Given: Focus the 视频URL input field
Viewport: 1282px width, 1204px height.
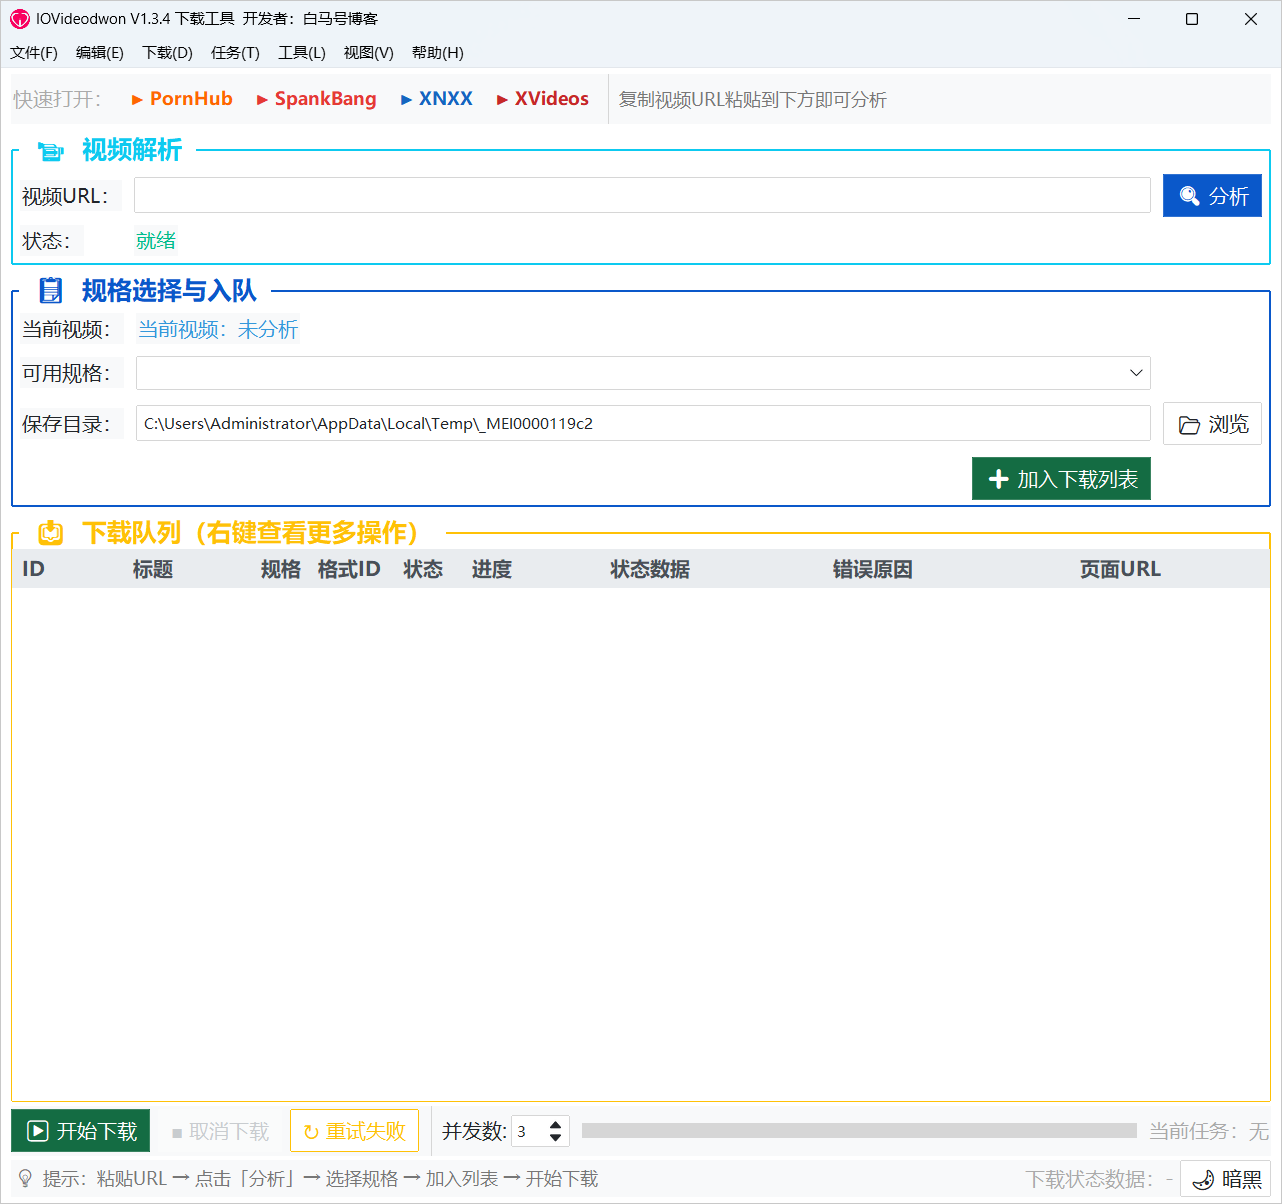Looking at the screenshot, I should [642, 195].
